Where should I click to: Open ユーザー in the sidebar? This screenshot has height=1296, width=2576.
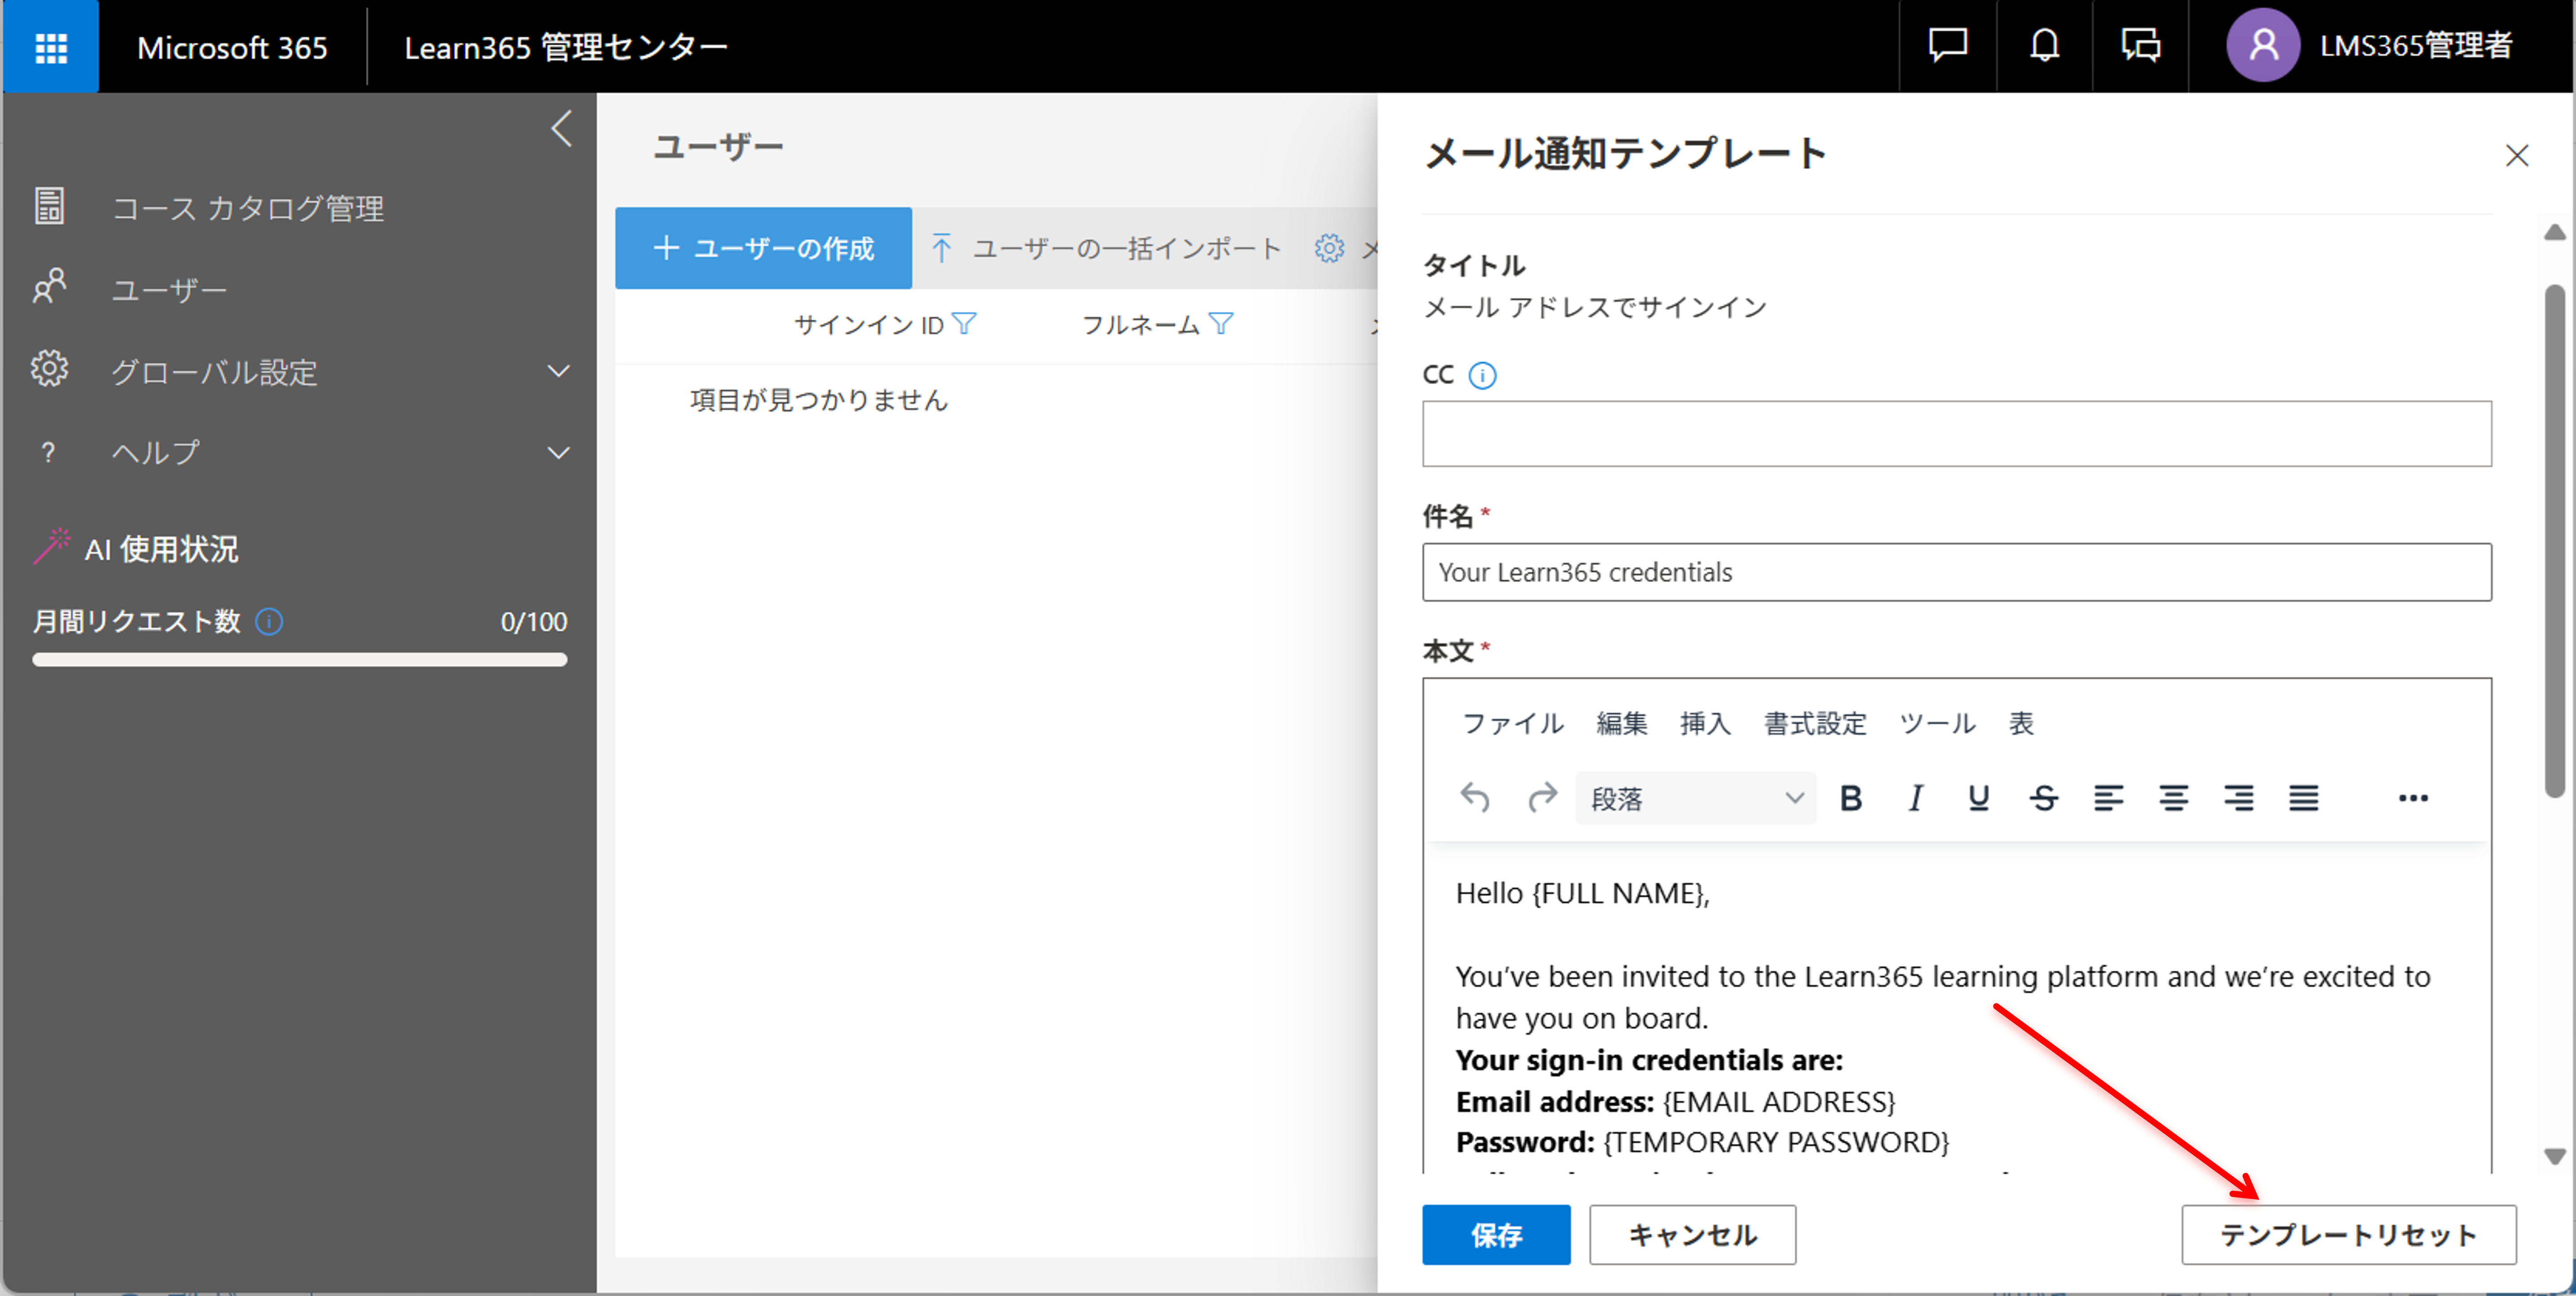[x=169, y=290]
